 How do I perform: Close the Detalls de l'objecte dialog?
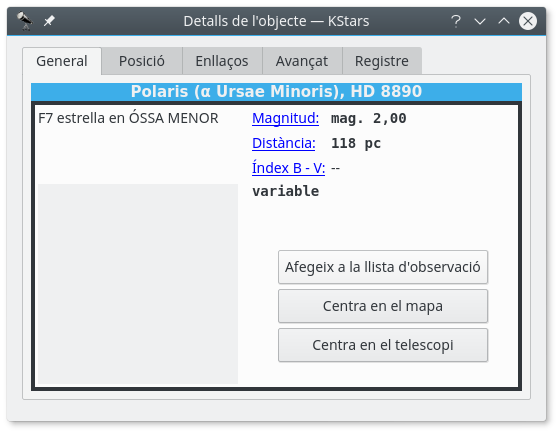(528, 21)
